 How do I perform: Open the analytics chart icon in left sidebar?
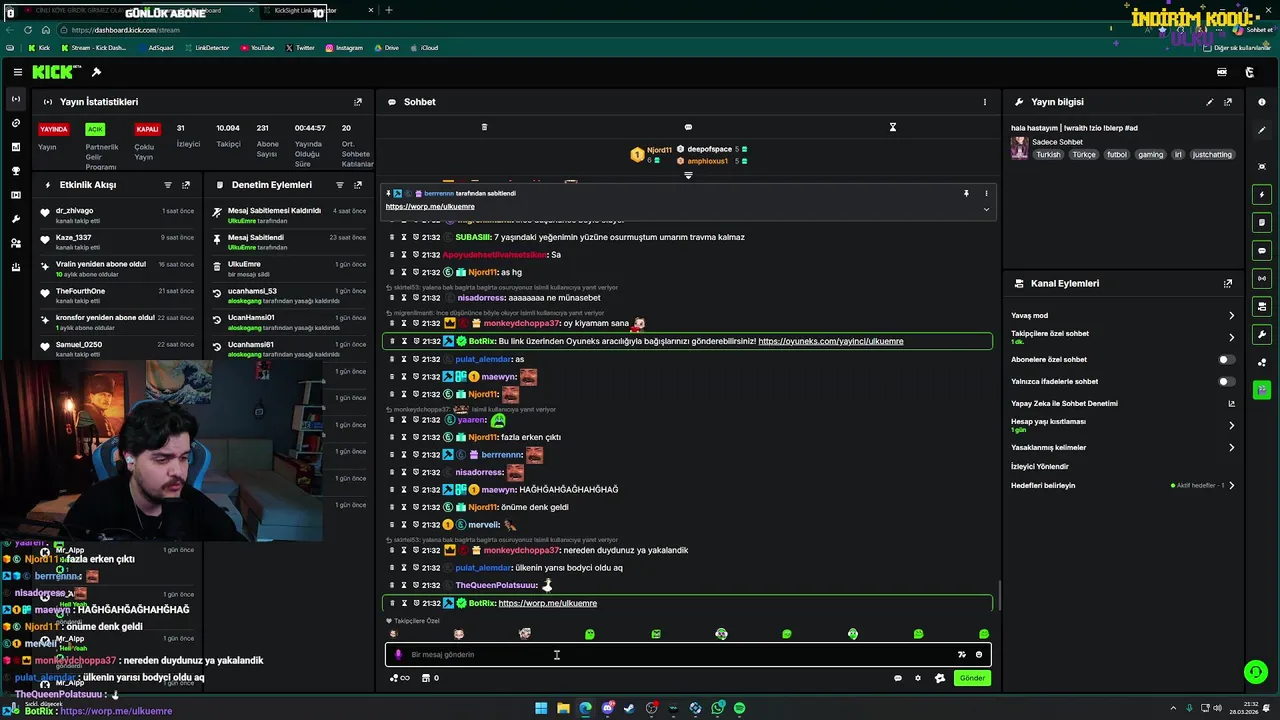[15, 147]
